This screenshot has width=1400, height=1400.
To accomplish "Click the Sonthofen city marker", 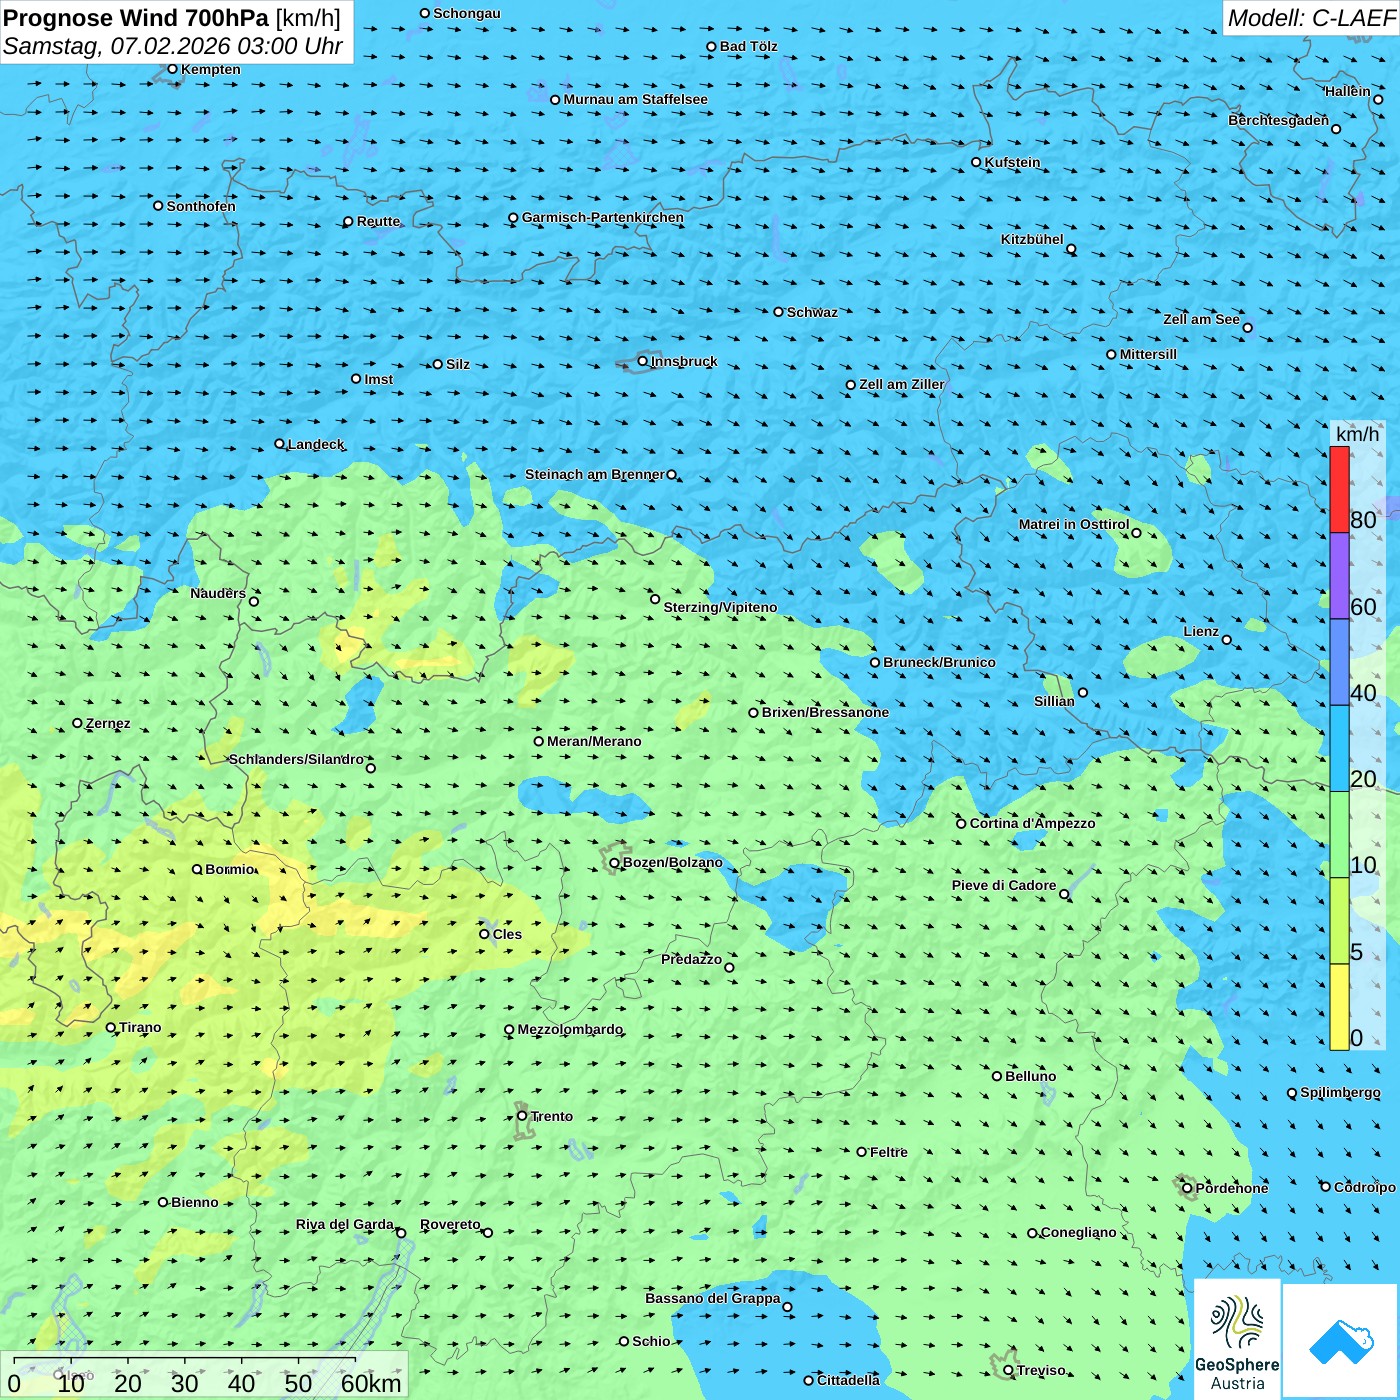I will 158,206.
